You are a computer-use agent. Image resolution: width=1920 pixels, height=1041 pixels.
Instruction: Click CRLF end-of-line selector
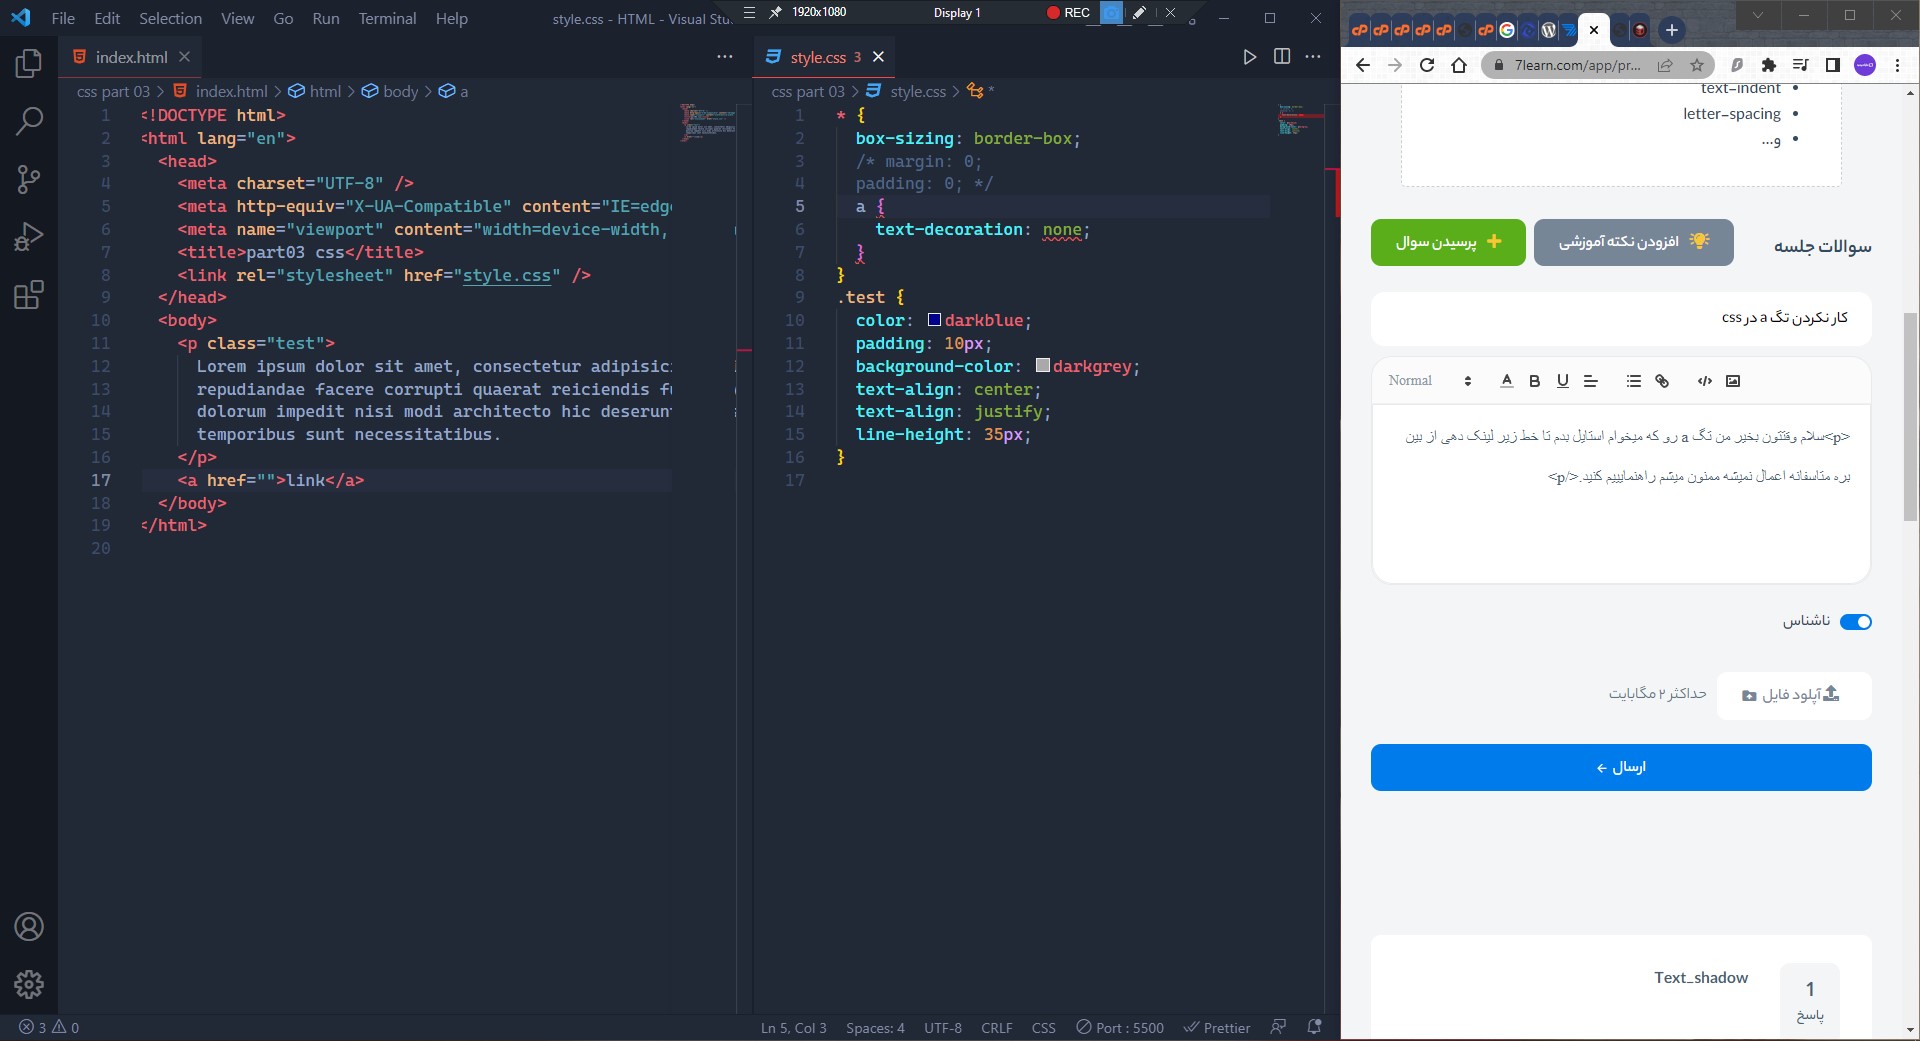pyautogui.click(x=996, y=1027)
